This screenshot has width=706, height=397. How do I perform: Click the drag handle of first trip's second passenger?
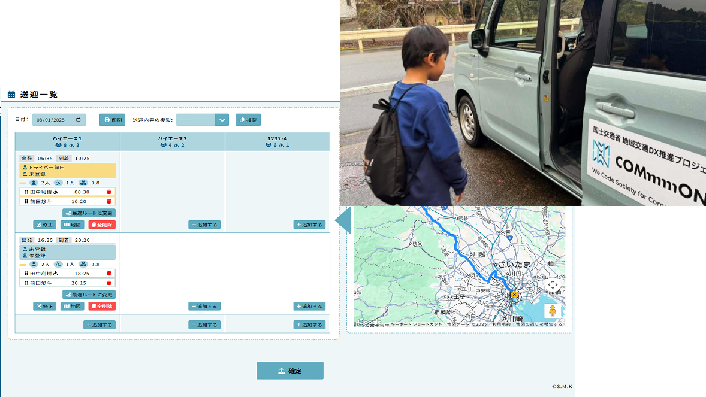pos(26,201)
